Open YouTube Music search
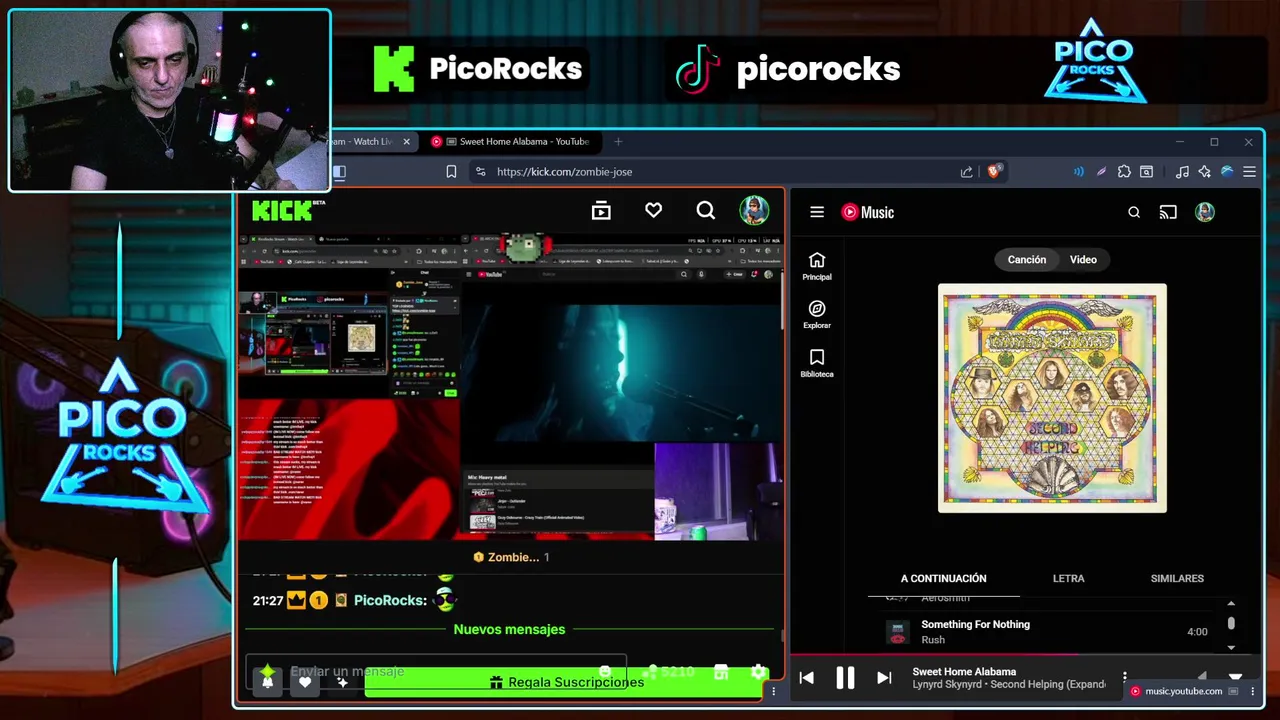Screen dimensions: 1280x720 pos(1134,212)
